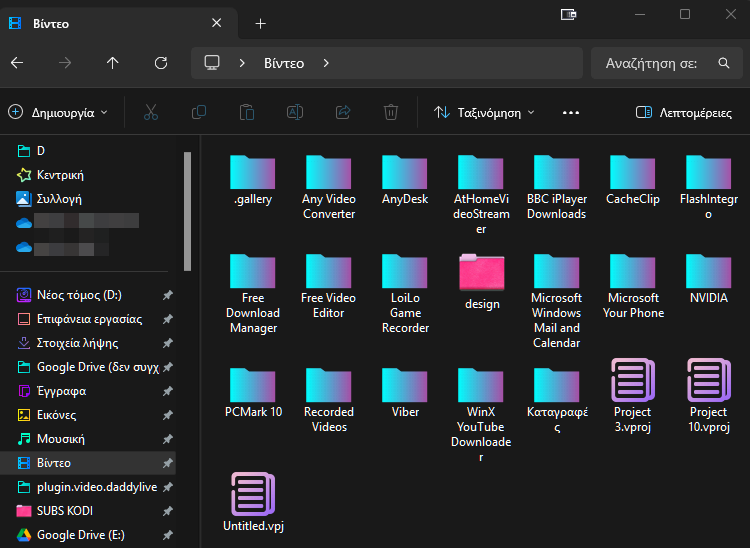Open Google Drive (δεν συγχ in sidebar
Screen dimensions: 750x548
[88, 367]
